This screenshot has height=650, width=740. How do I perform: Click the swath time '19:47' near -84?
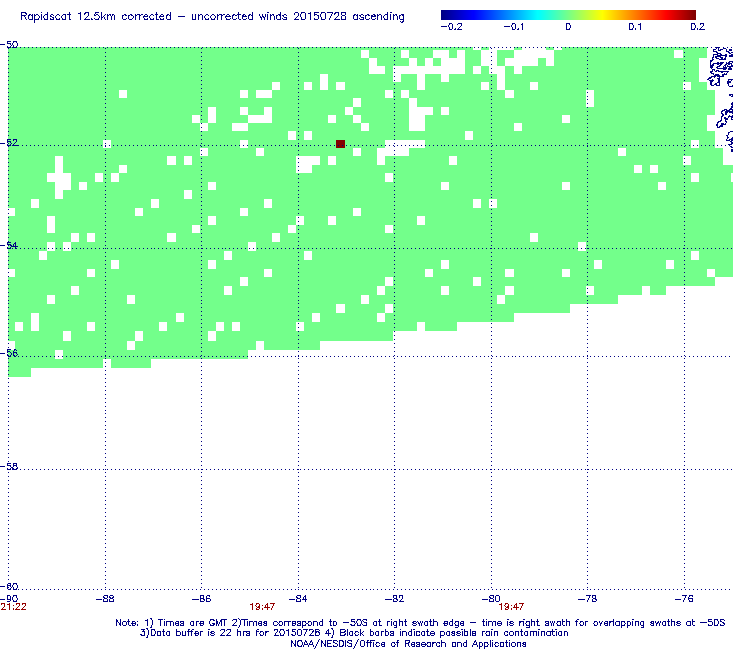click(x=262, y=607)
